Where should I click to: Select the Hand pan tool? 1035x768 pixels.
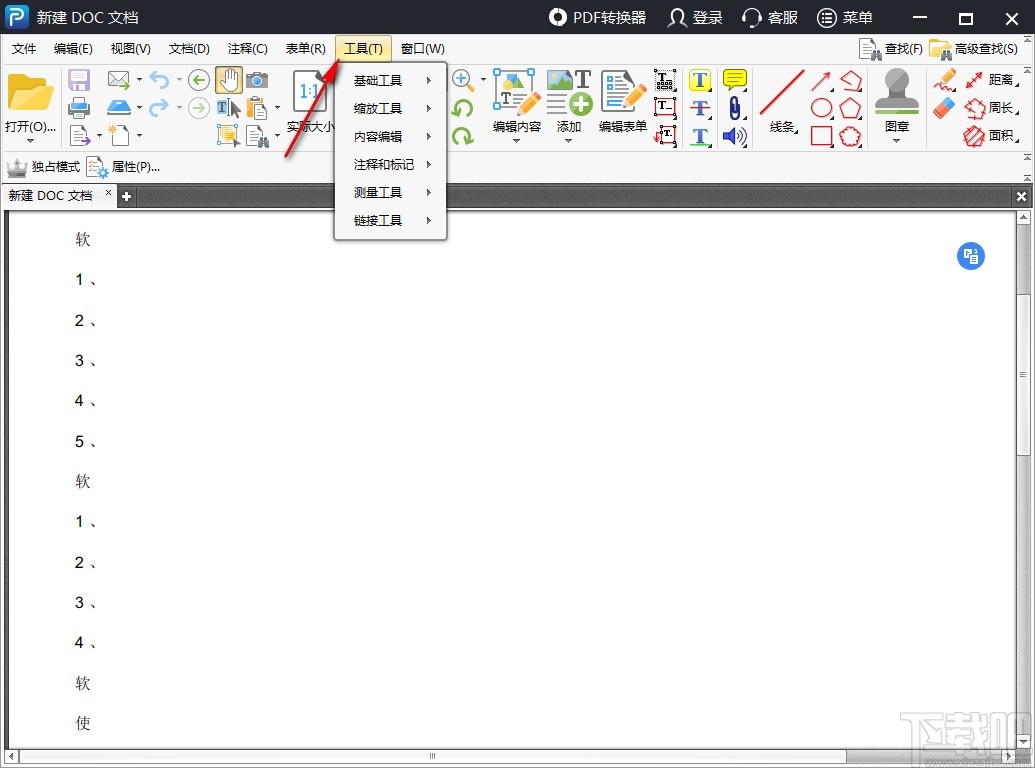click(229, 80)
